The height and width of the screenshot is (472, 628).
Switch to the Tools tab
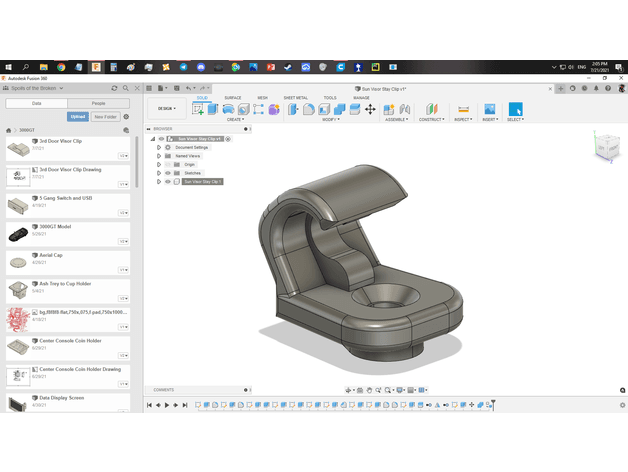tap(330, 98)
